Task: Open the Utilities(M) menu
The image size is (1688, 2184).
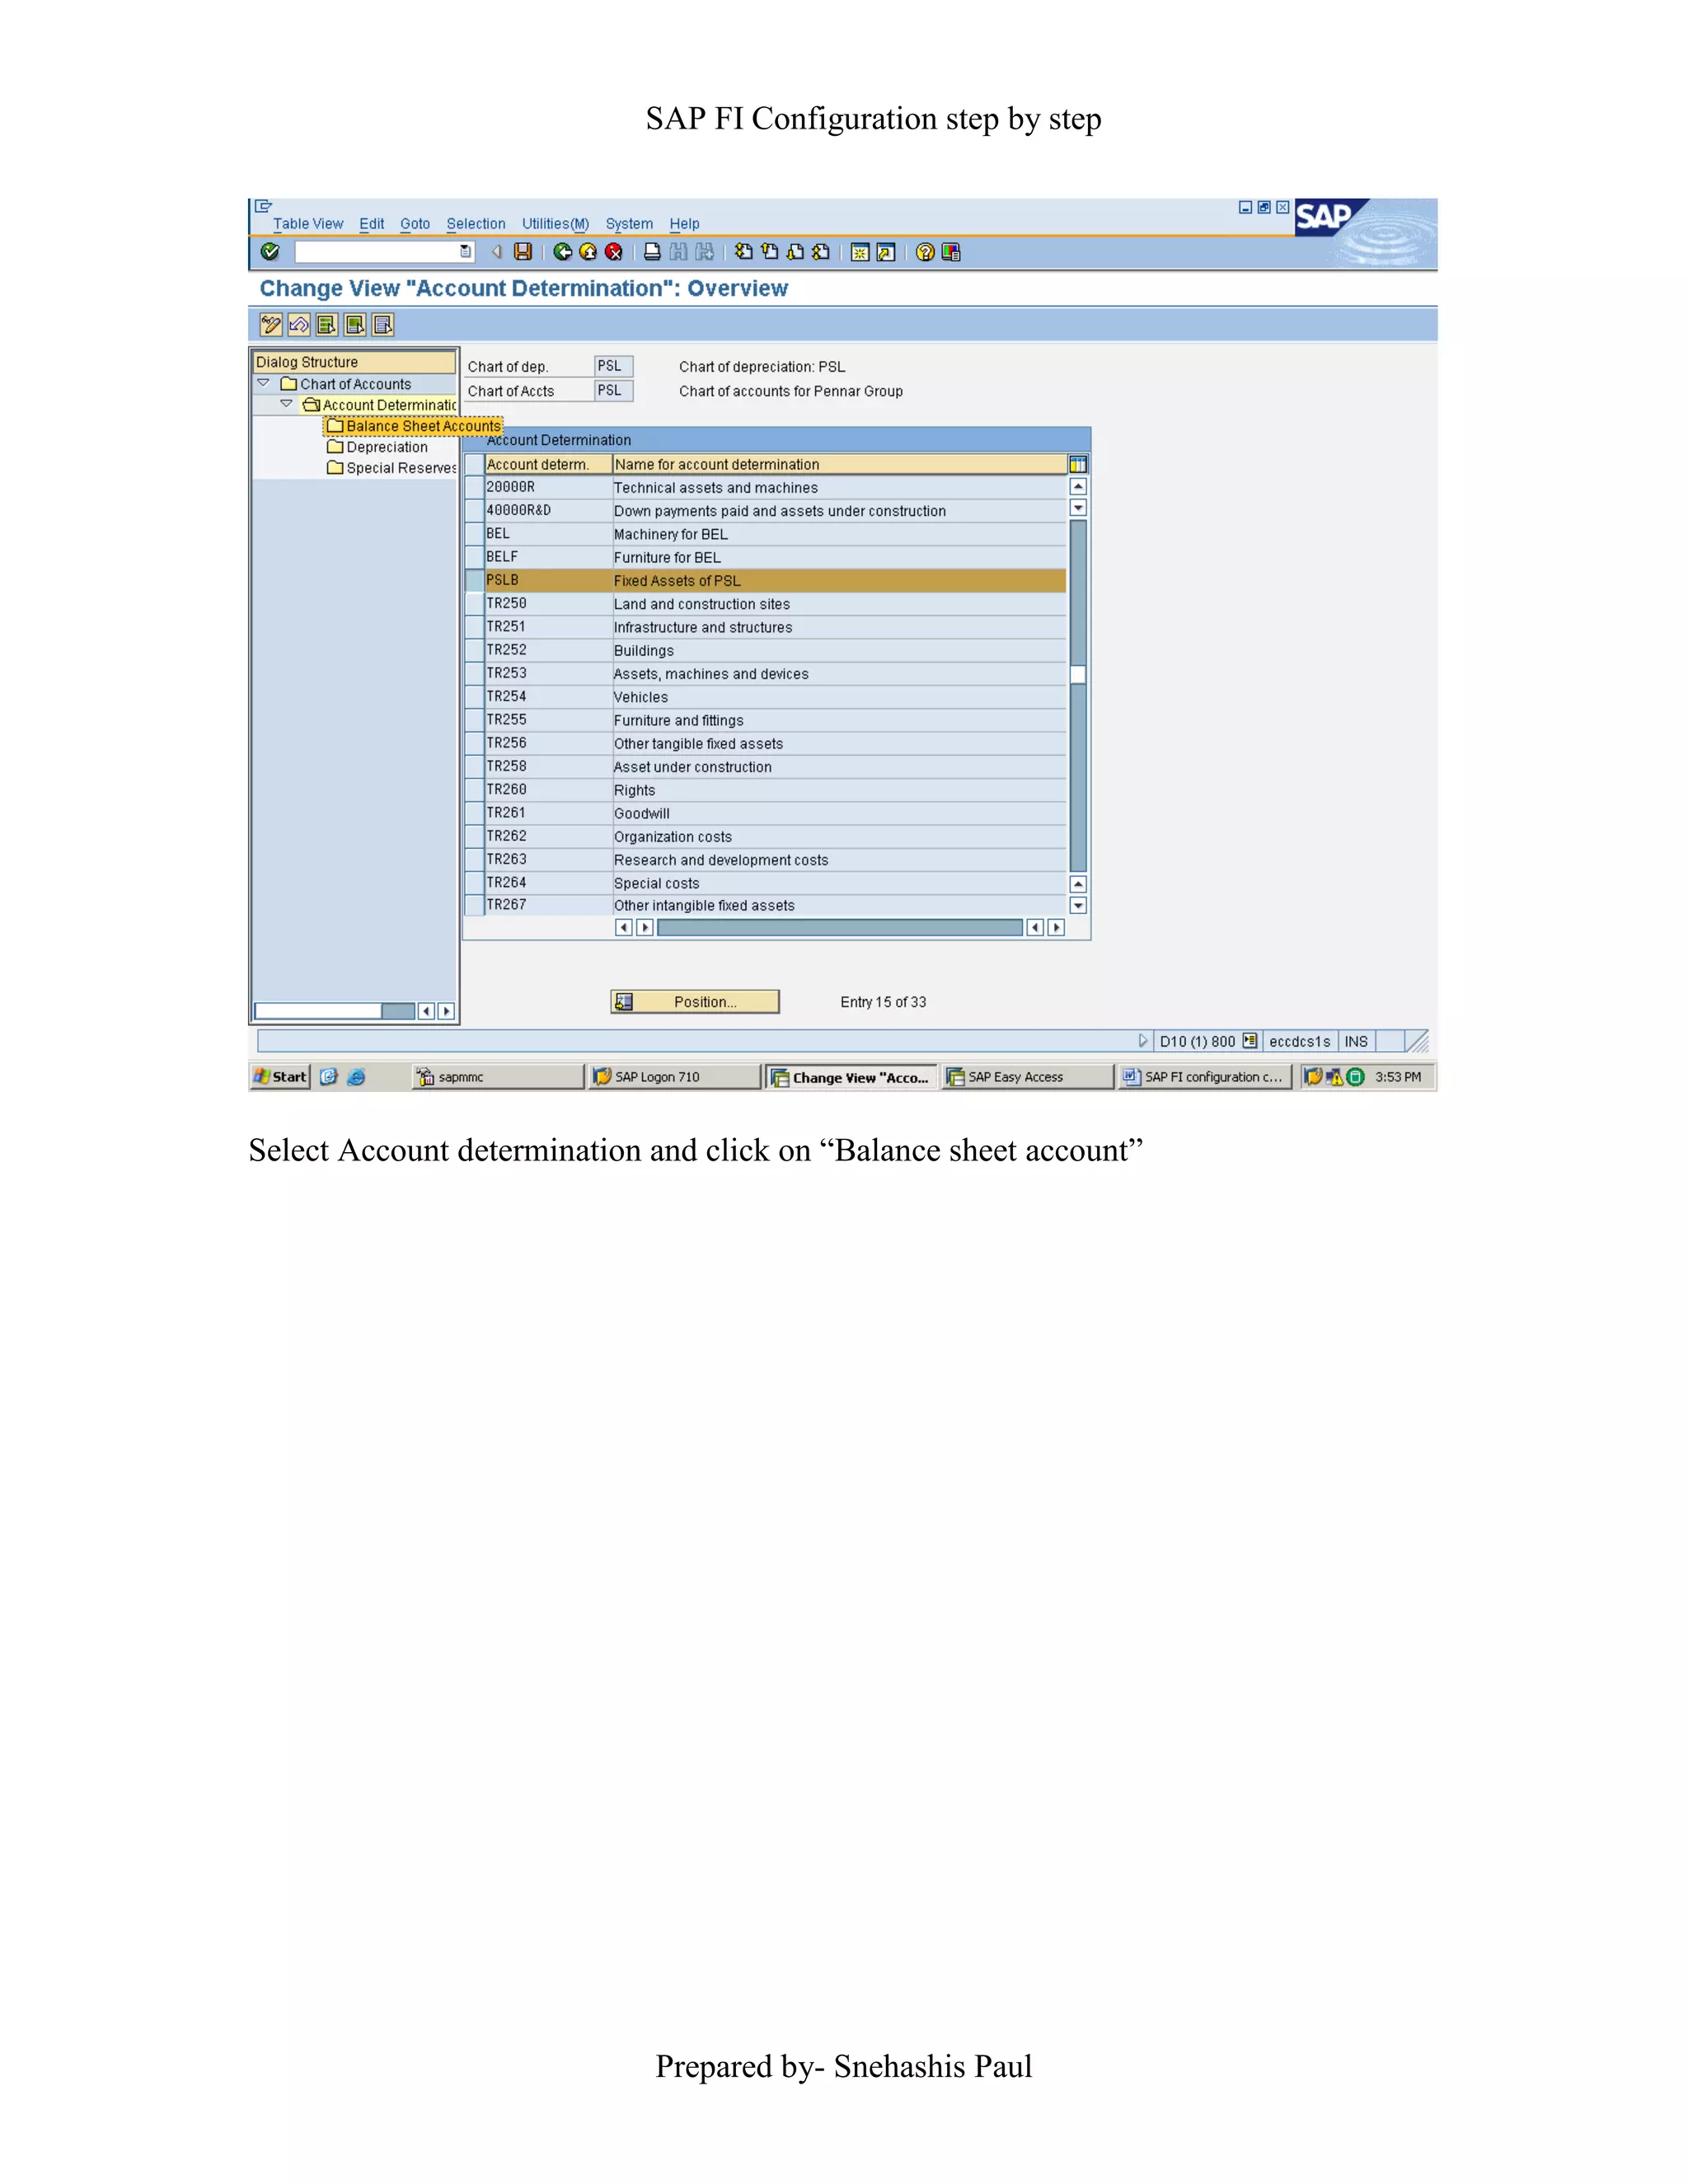Action: [x=556, y=224]
